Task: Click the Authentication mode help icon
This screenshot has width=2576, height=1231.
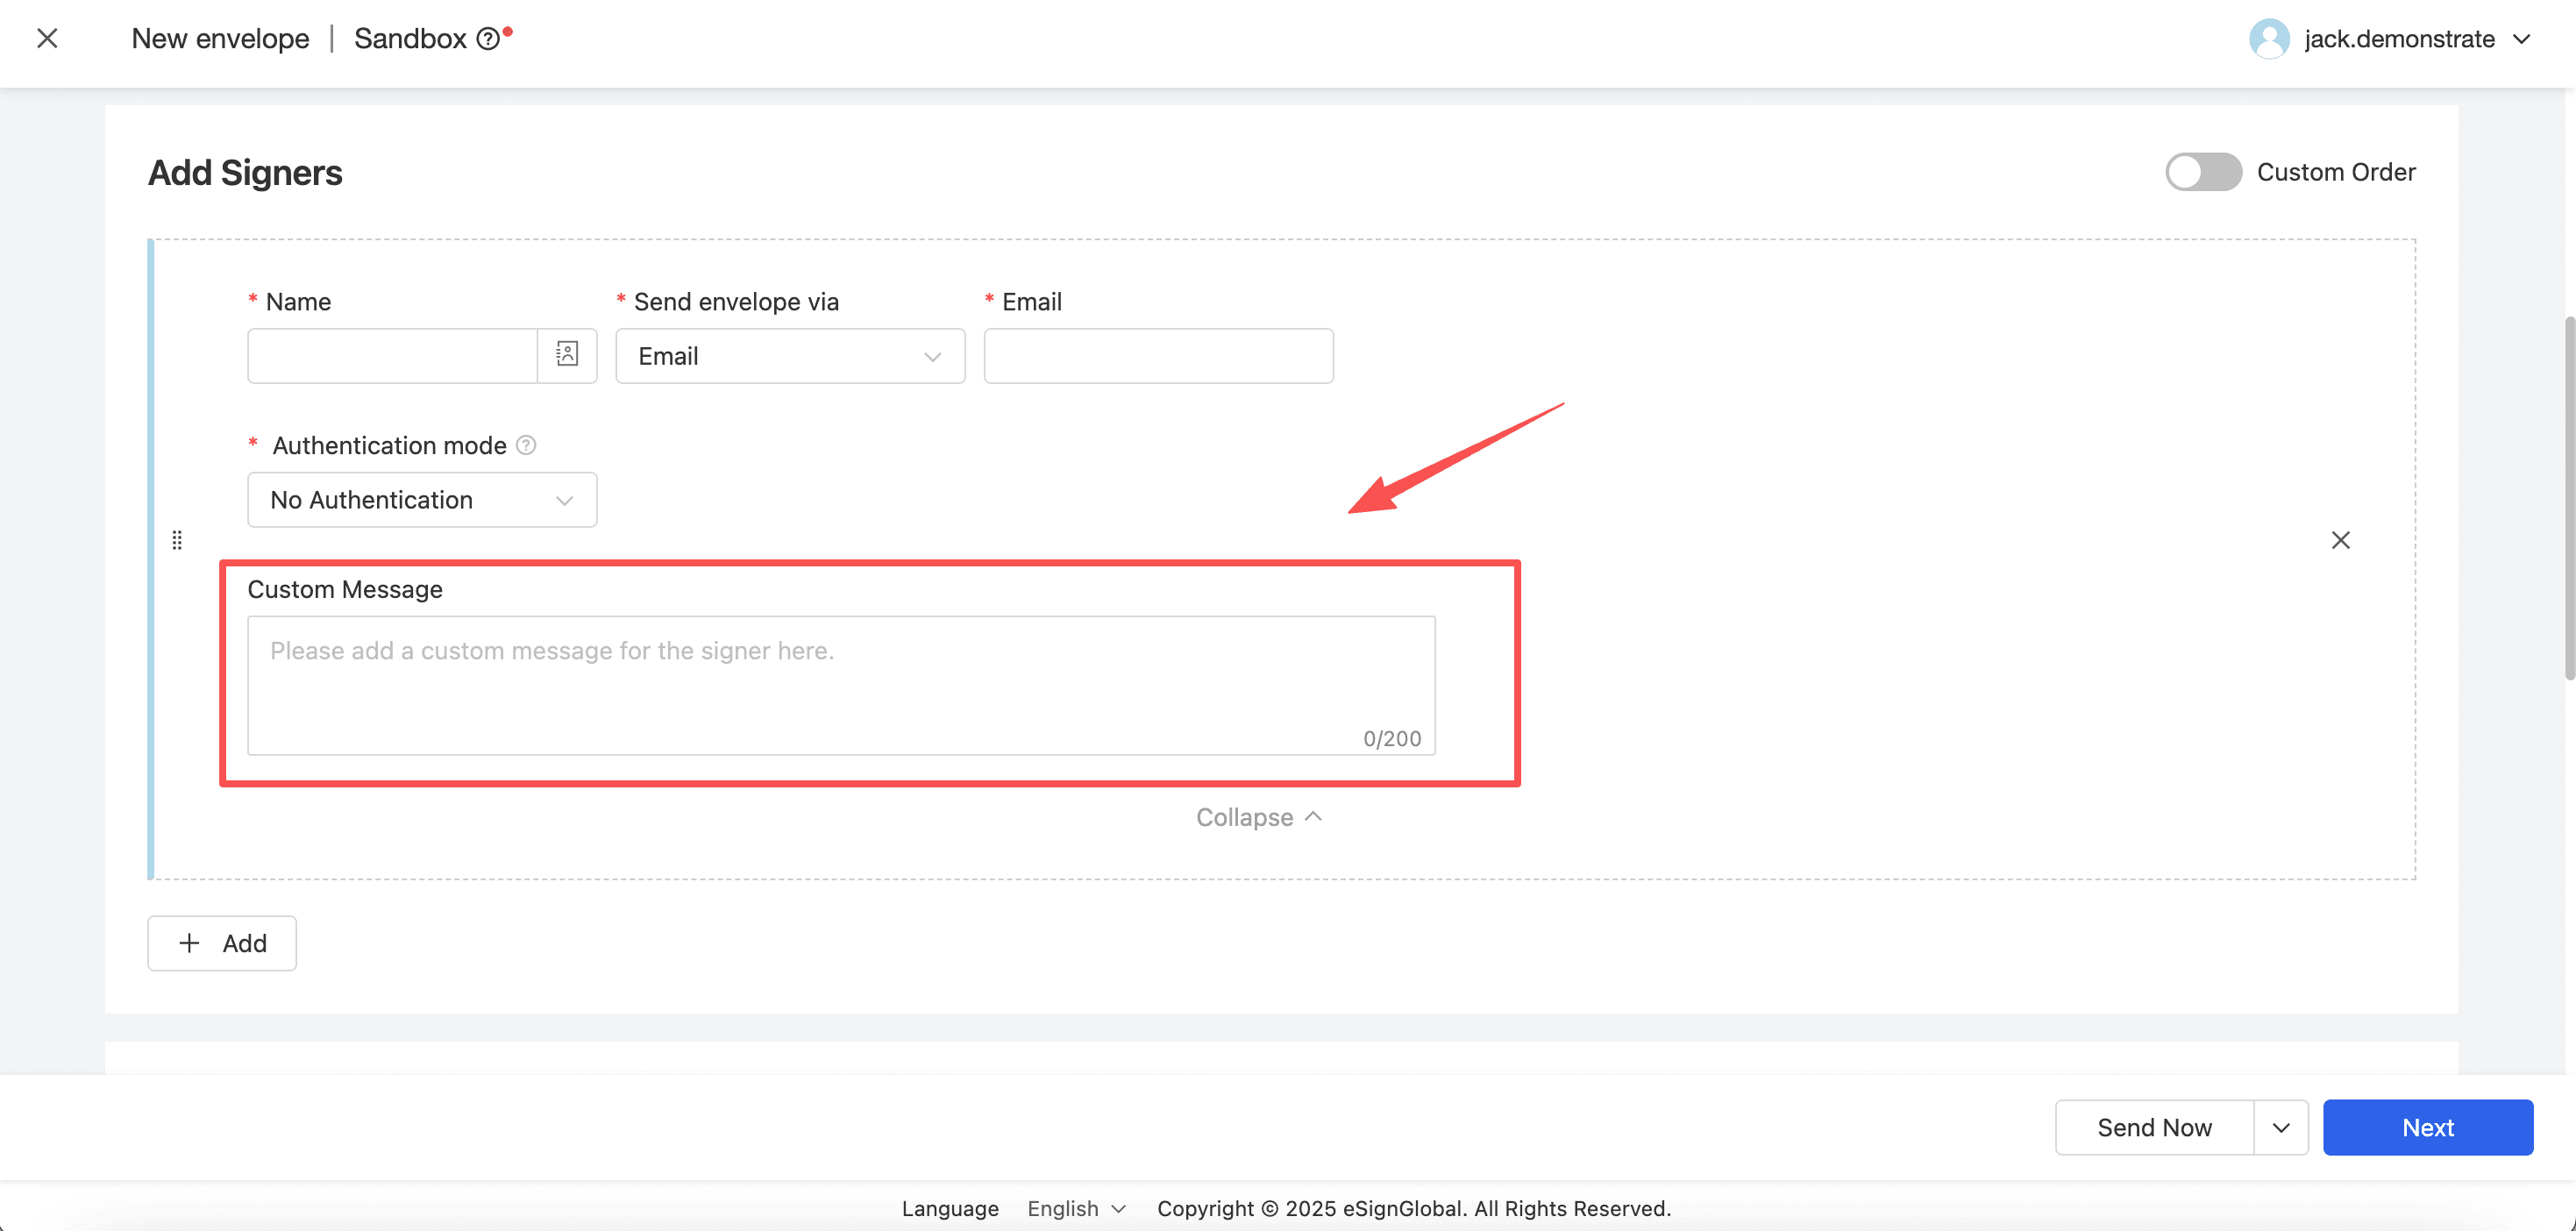Action: 526,445
